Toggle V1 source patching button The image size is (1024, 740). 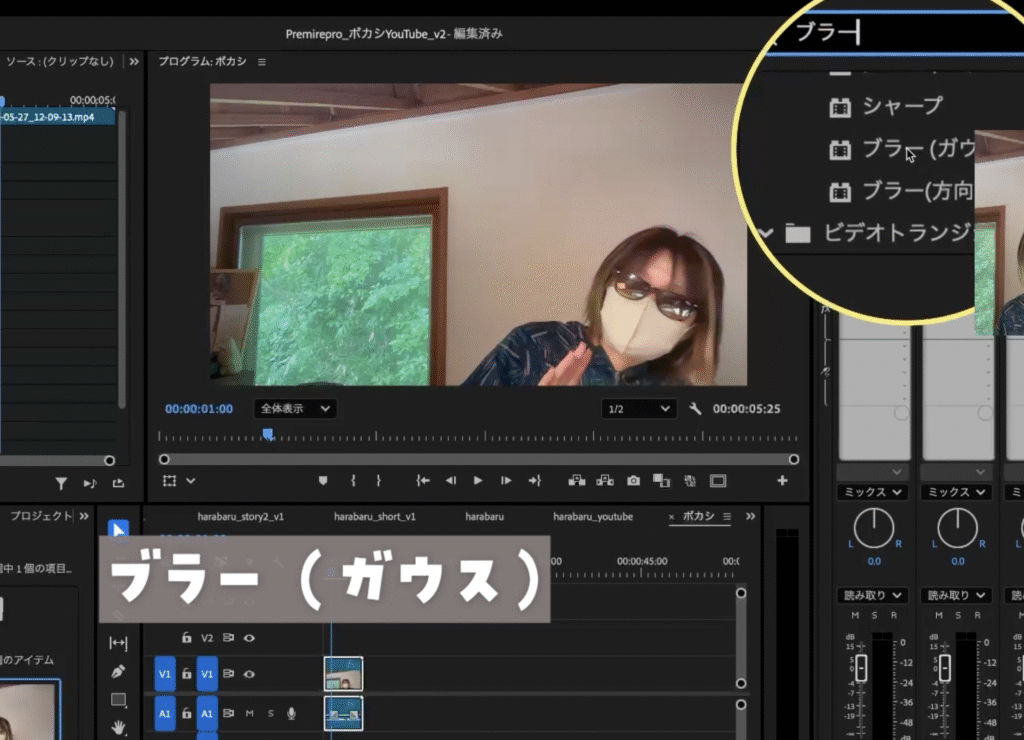(165, 674)
